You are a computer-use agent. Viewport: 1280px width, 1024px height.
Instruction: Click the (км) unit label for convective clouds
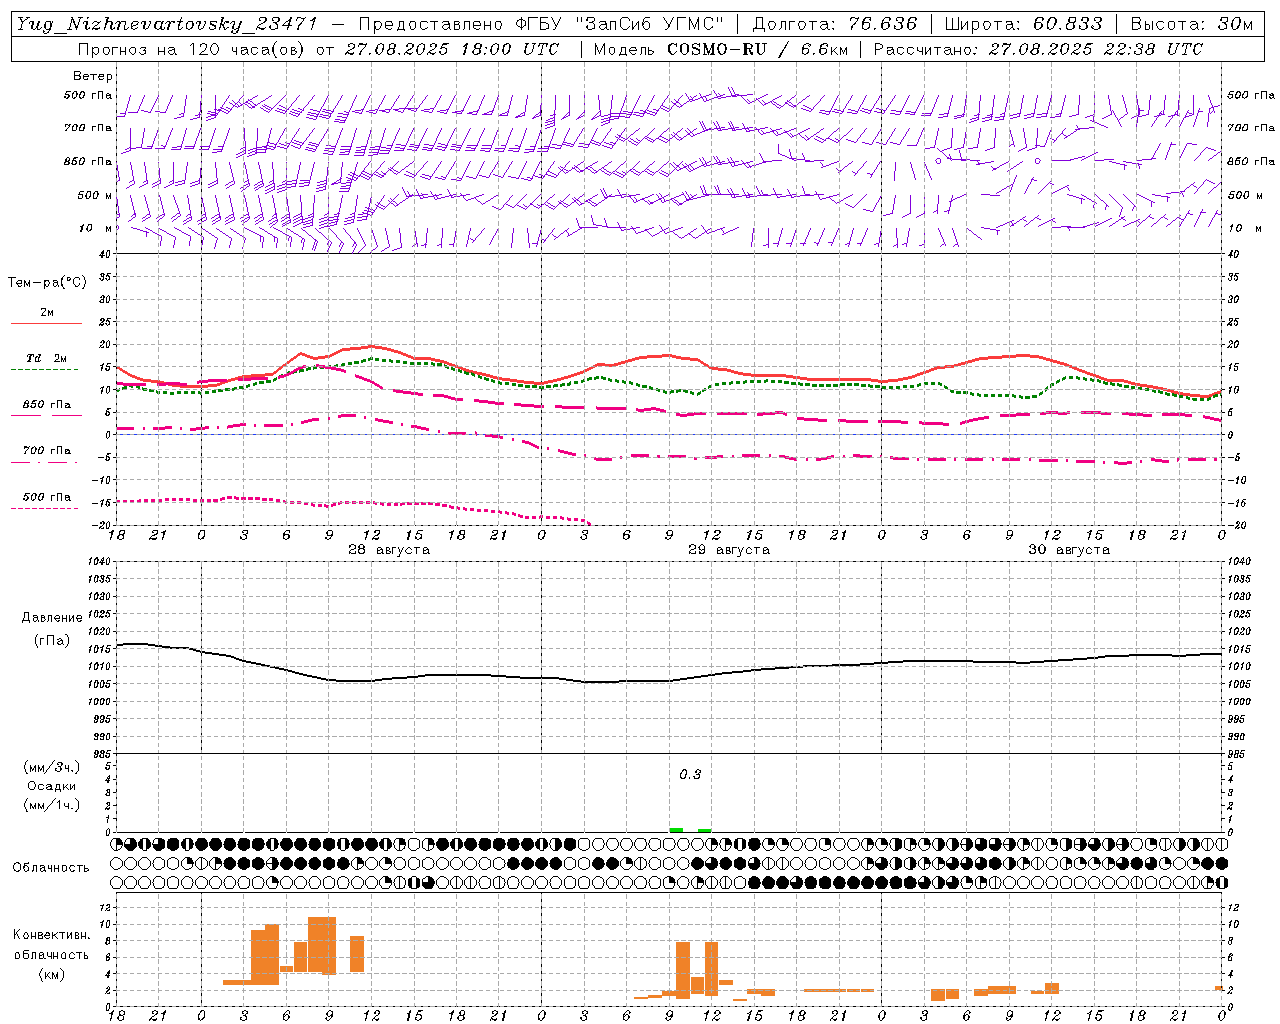click(x=52, y=974)
